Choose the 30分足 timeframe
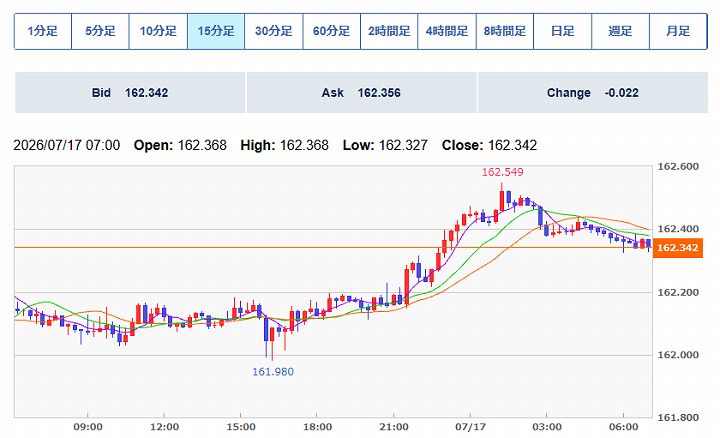The image size is (720, 438). [274, 31]
